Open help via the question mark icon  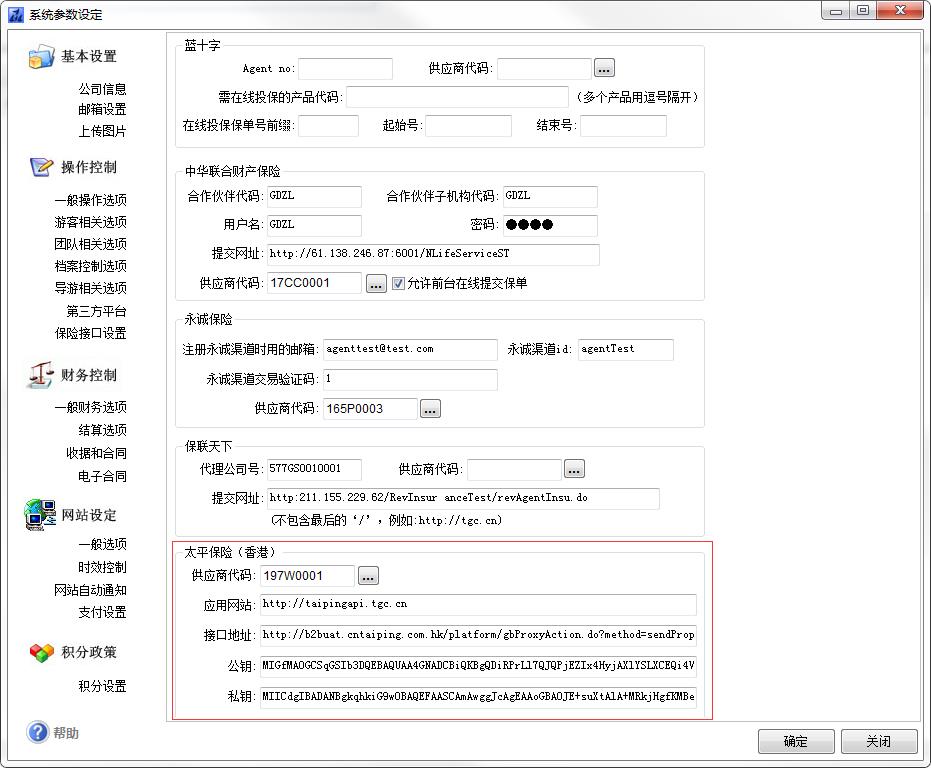(38, 733)
